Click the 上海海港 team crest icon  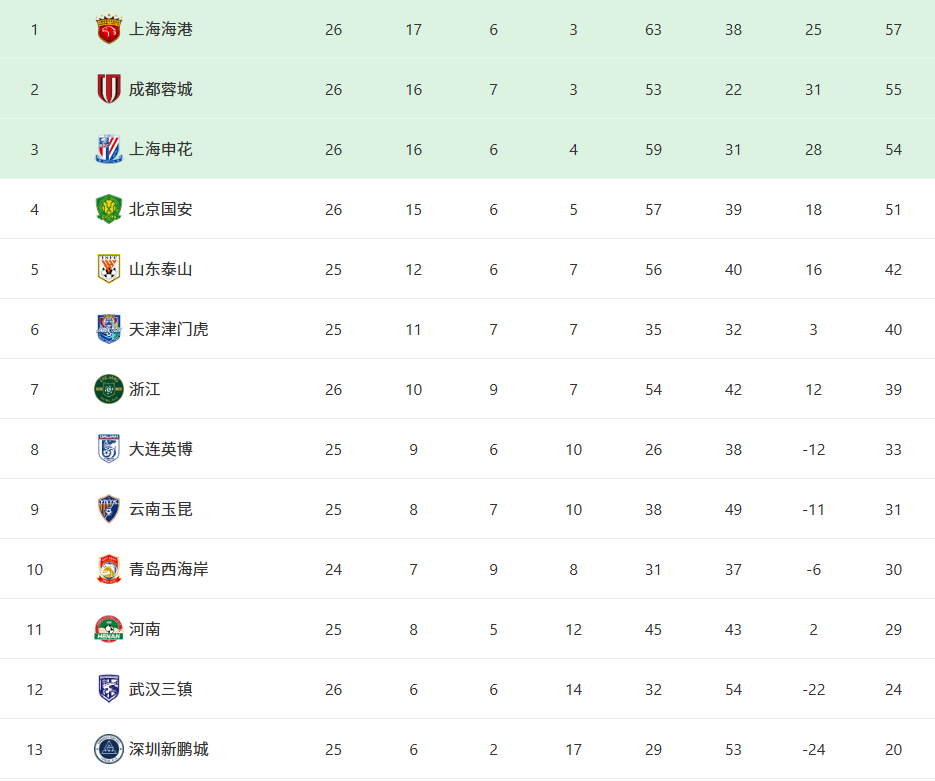click(109, 30)
